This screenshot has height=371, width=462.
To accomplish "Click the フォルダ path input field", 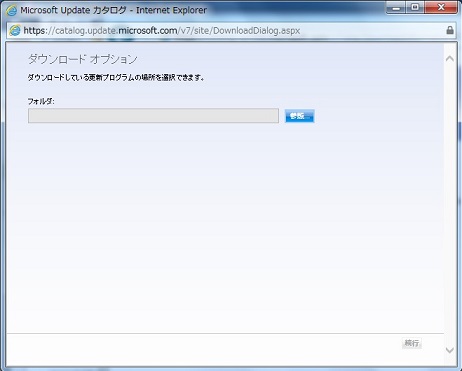I will (x=153, y=116).
